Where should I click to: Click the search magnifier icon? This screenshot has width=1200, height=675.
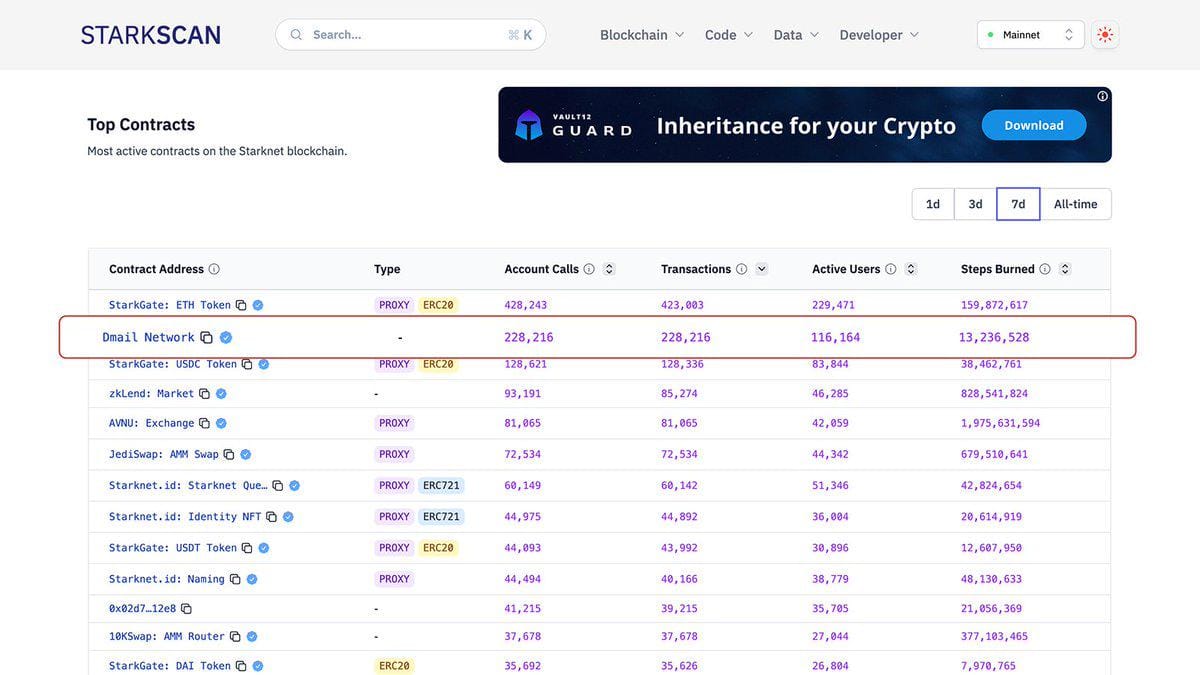click(x=296, y=35)
